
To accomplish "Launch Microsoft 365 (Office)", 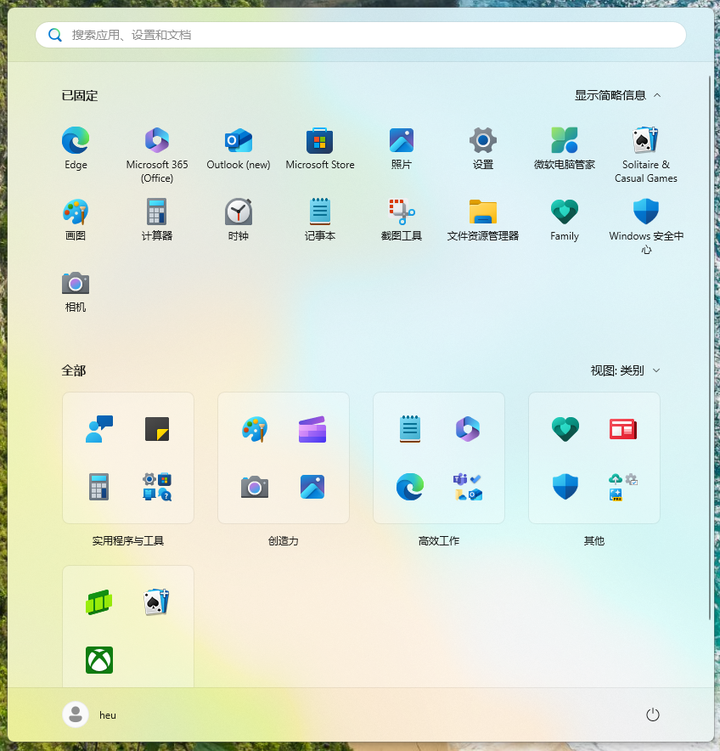I will click(157, 154).
